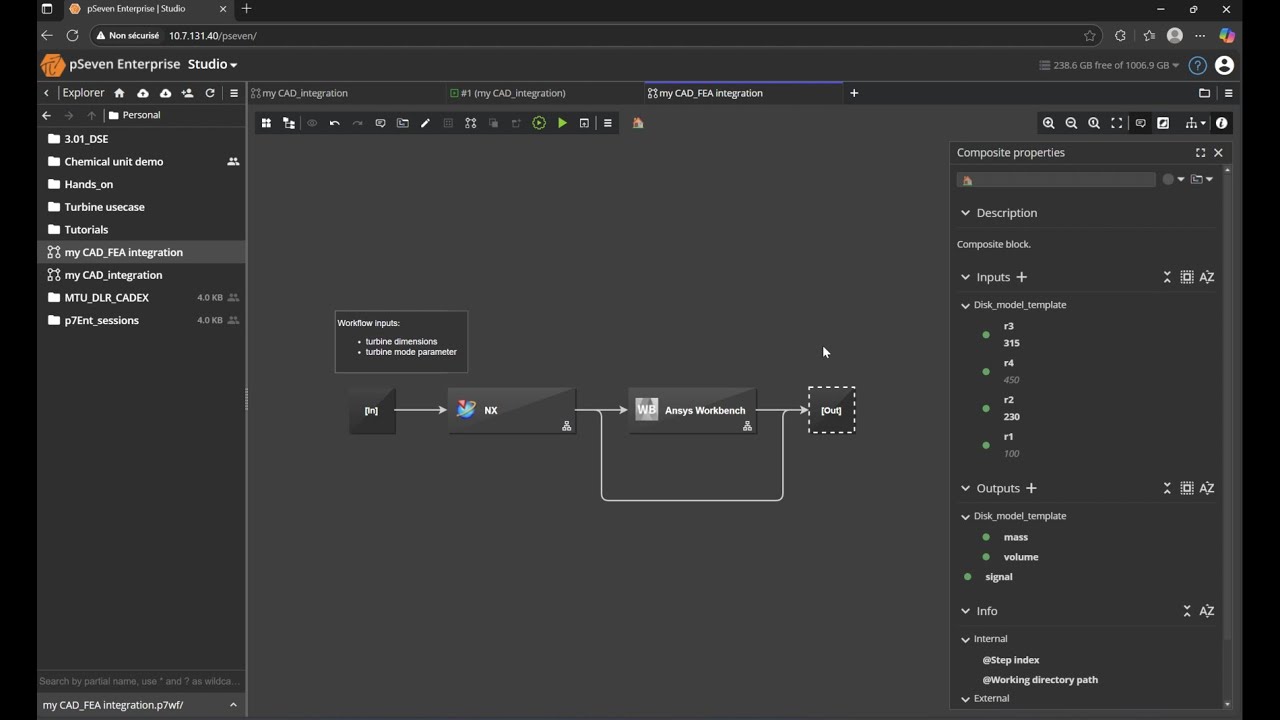The image size is (1280, 720).
Task: Toggle the green dot beside signal output
Action: [x=967, y=577]
